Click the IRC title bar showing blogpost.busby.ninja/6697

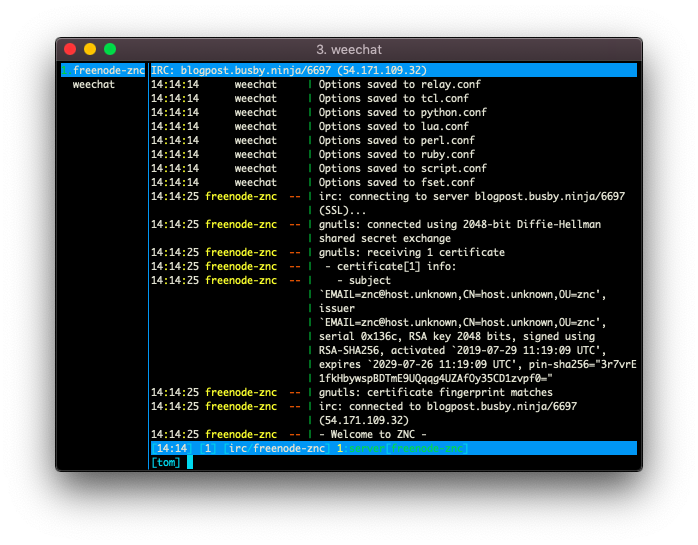coord(394,70)
